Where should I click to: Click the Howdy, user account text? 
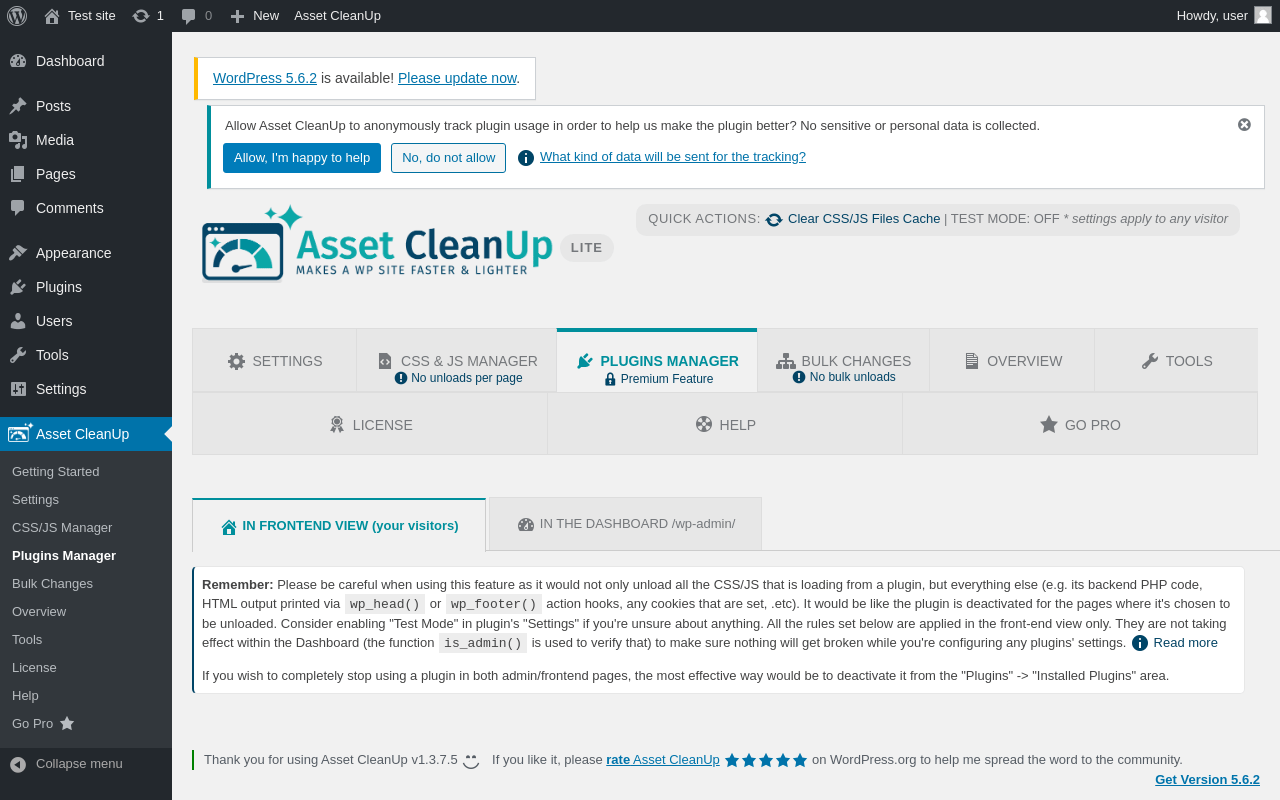[1212, 16]
